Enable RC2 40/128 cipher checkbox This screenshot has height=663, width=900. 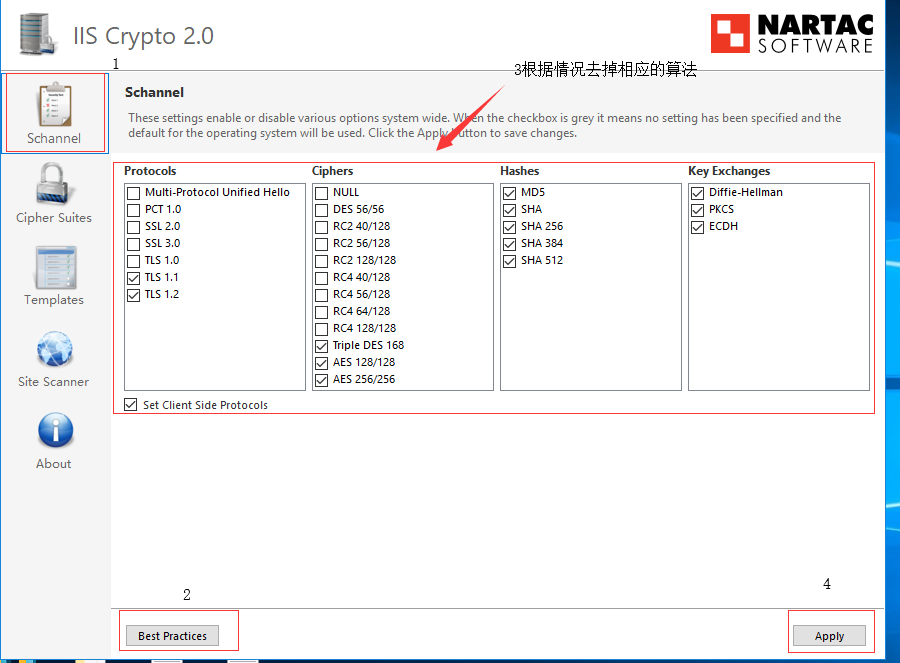321,227
